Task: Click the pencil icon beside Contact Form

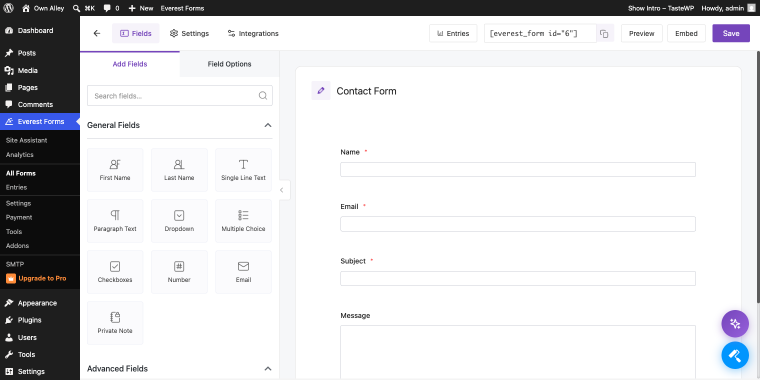Action: (x=321, y=91)
